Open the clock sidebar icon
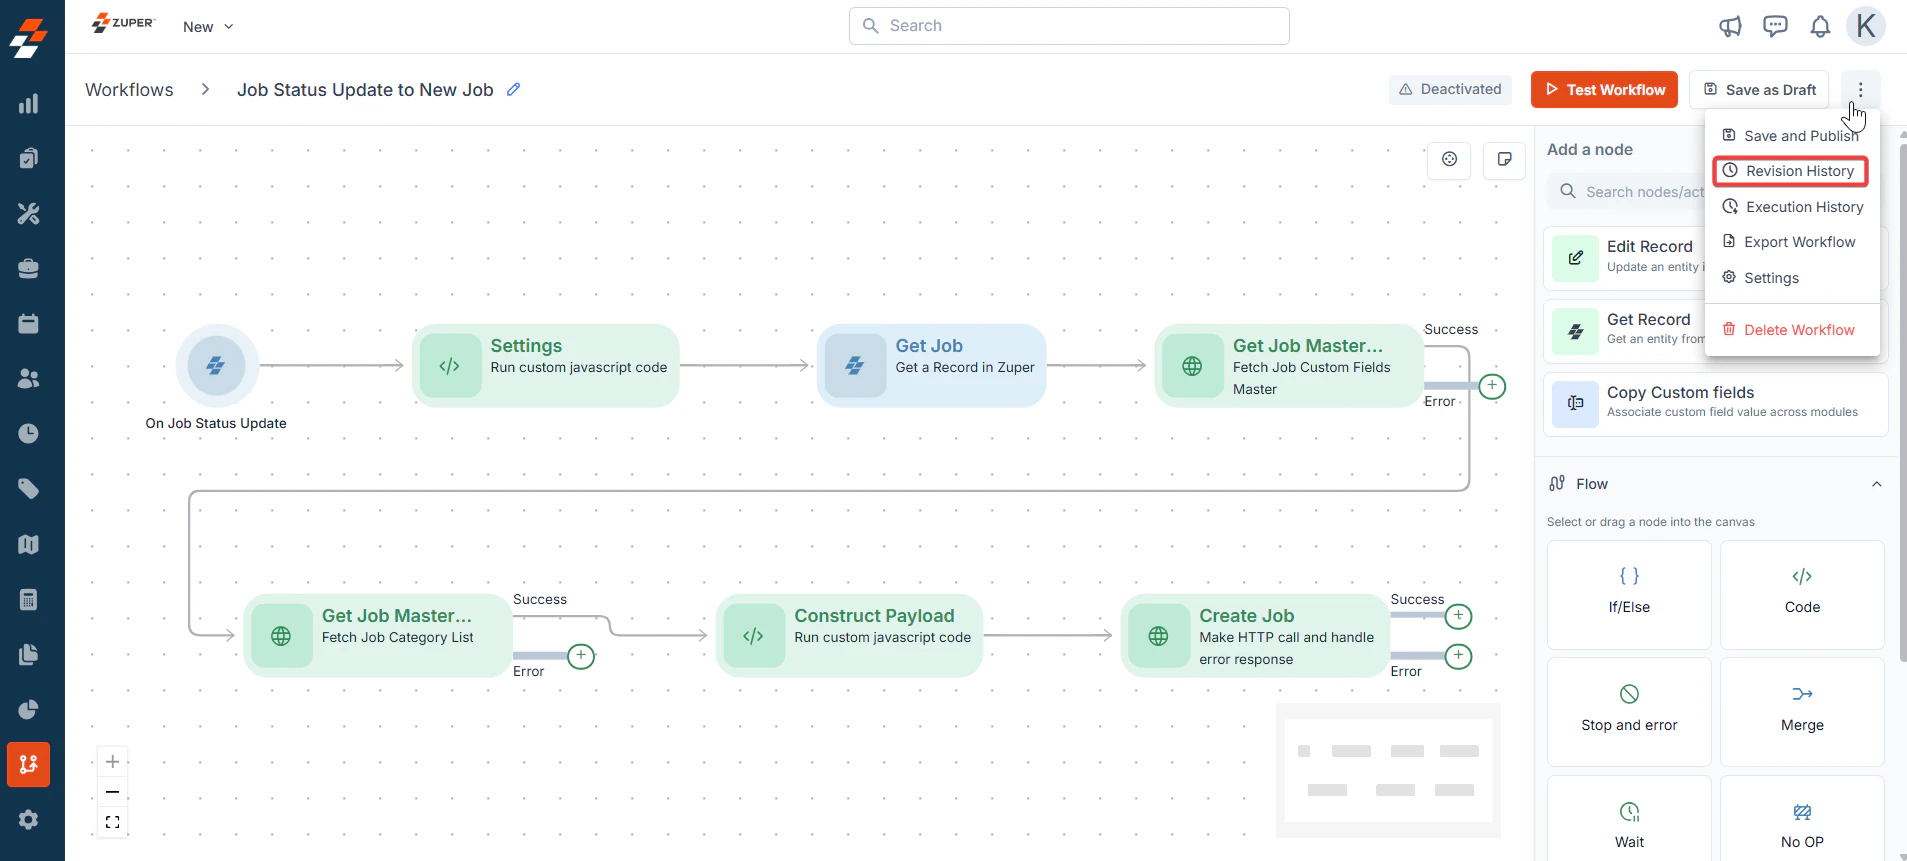This screenshot has height=861, width=1907. [x=29, y=434]
